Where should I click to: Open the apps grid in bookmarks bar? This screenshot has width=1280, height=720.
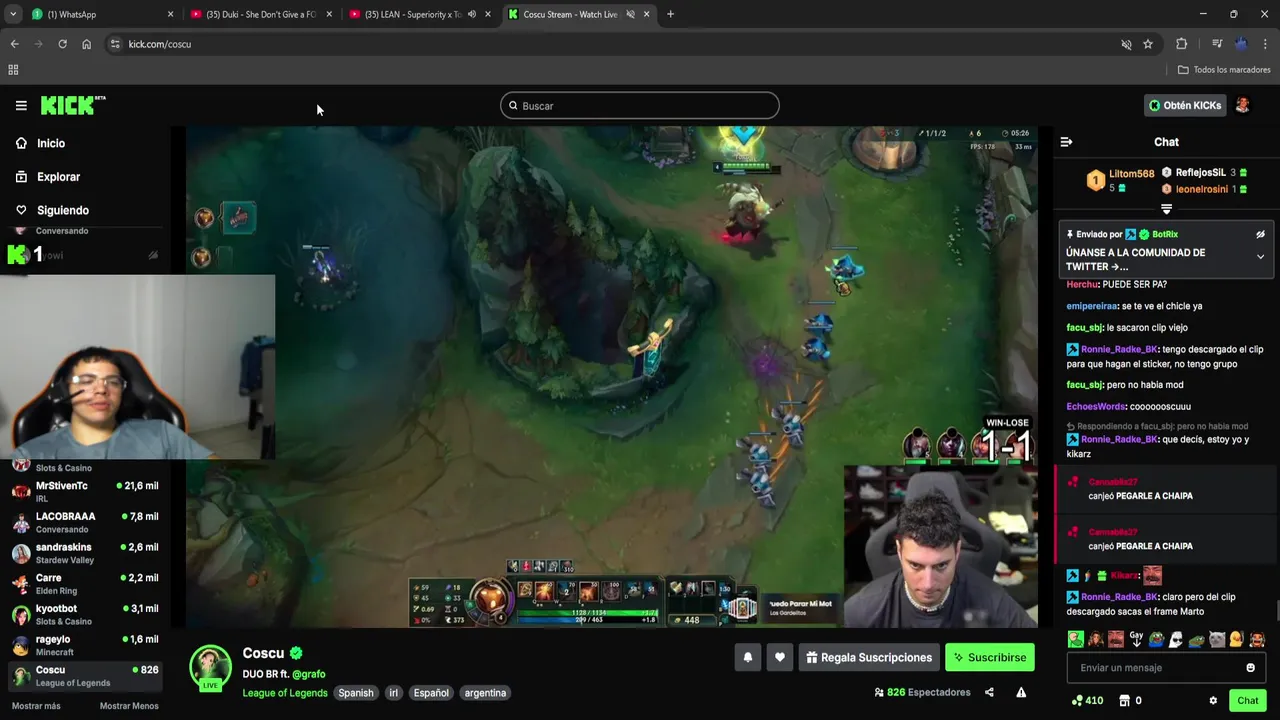tap(13, 70)
